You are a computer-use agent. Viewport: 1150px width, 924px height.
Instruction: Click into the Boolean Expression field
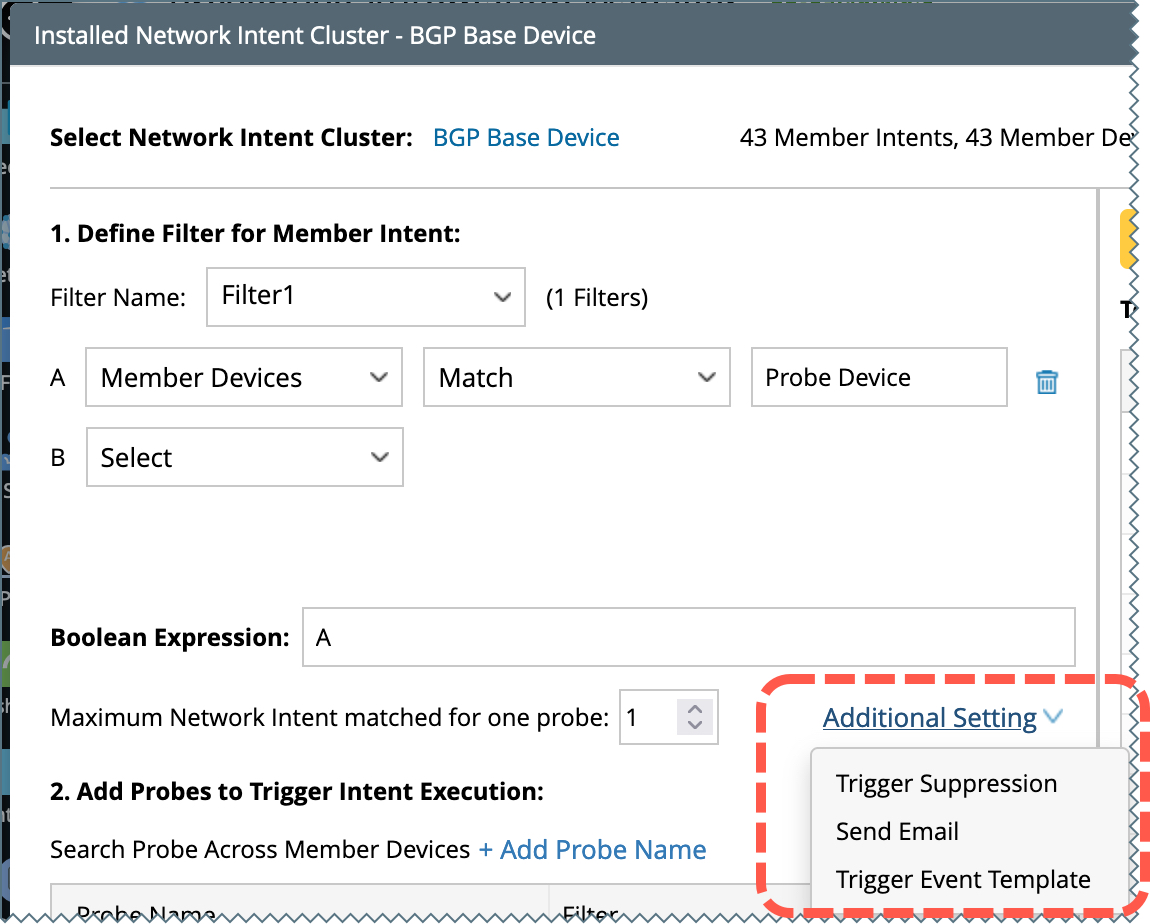point(688,637)
